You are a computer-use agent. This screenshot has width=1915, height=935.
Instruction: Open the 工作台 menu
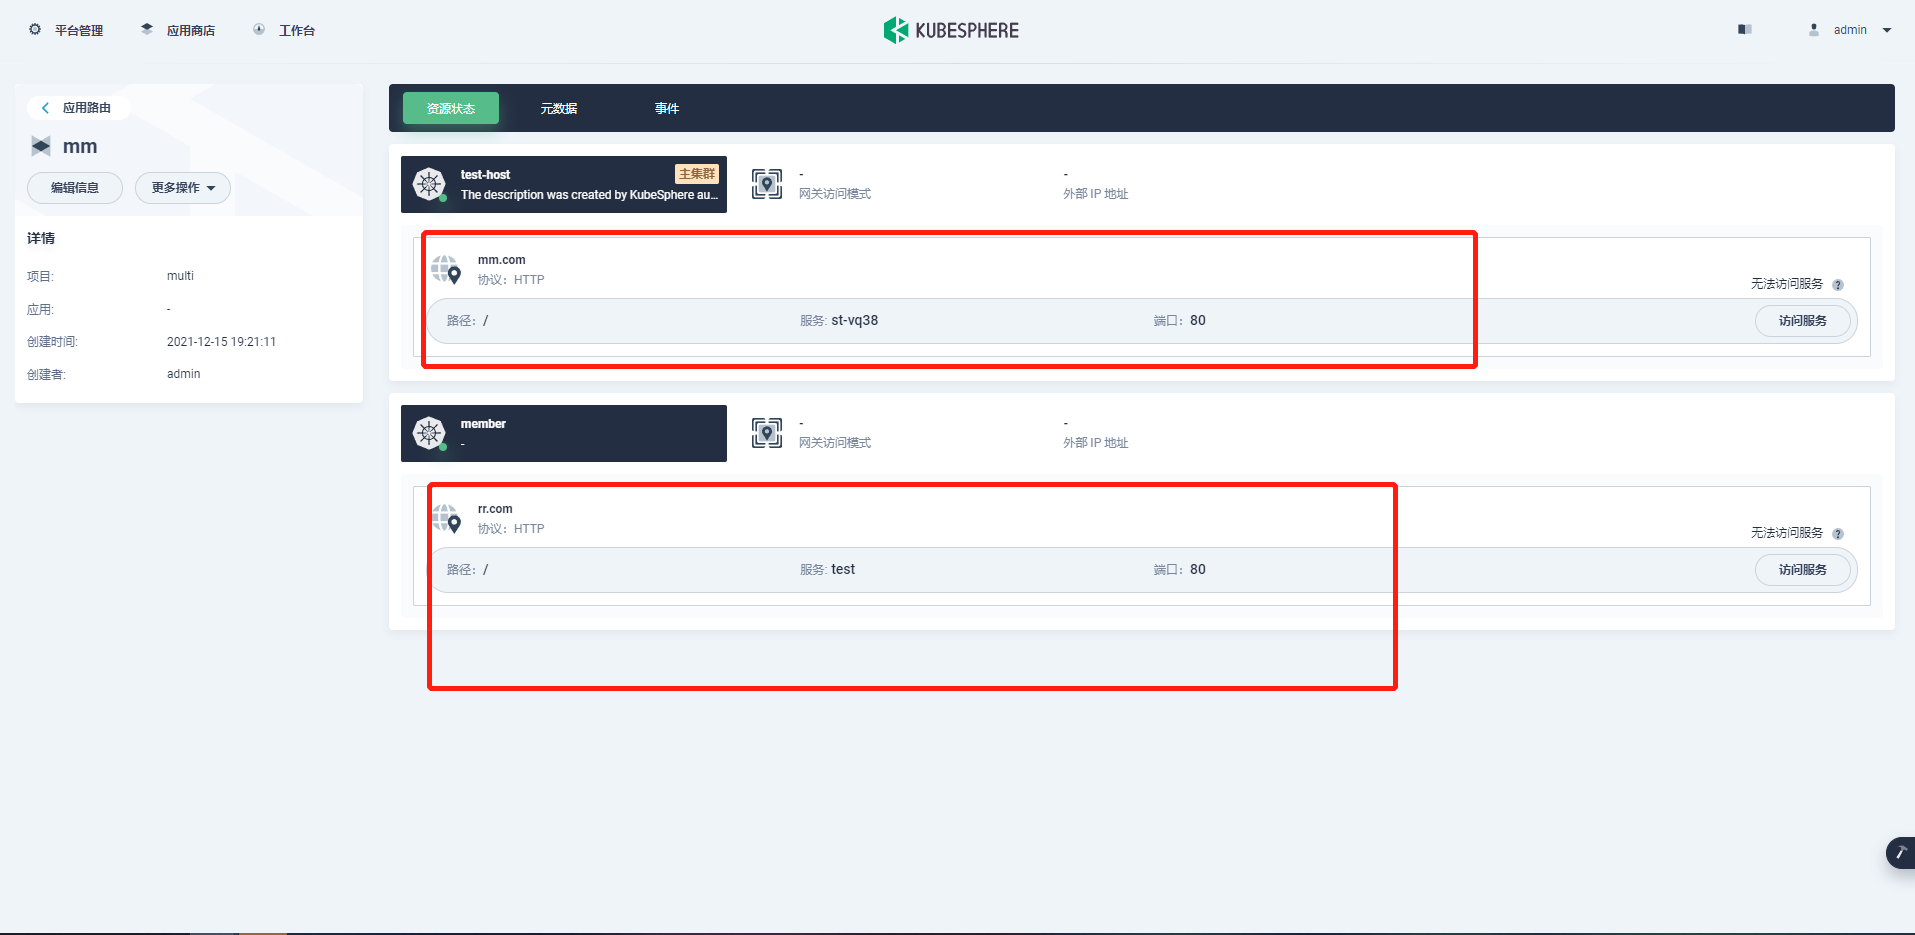pos(297,31)
